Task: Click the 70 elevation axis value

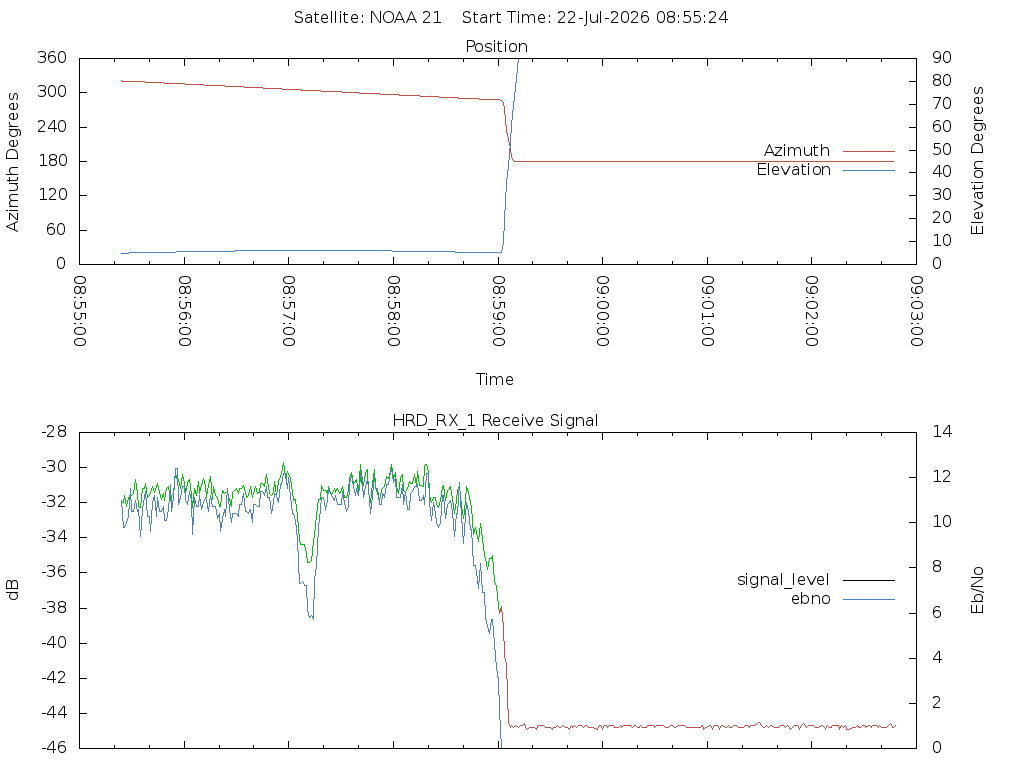Action: [942, 104]
